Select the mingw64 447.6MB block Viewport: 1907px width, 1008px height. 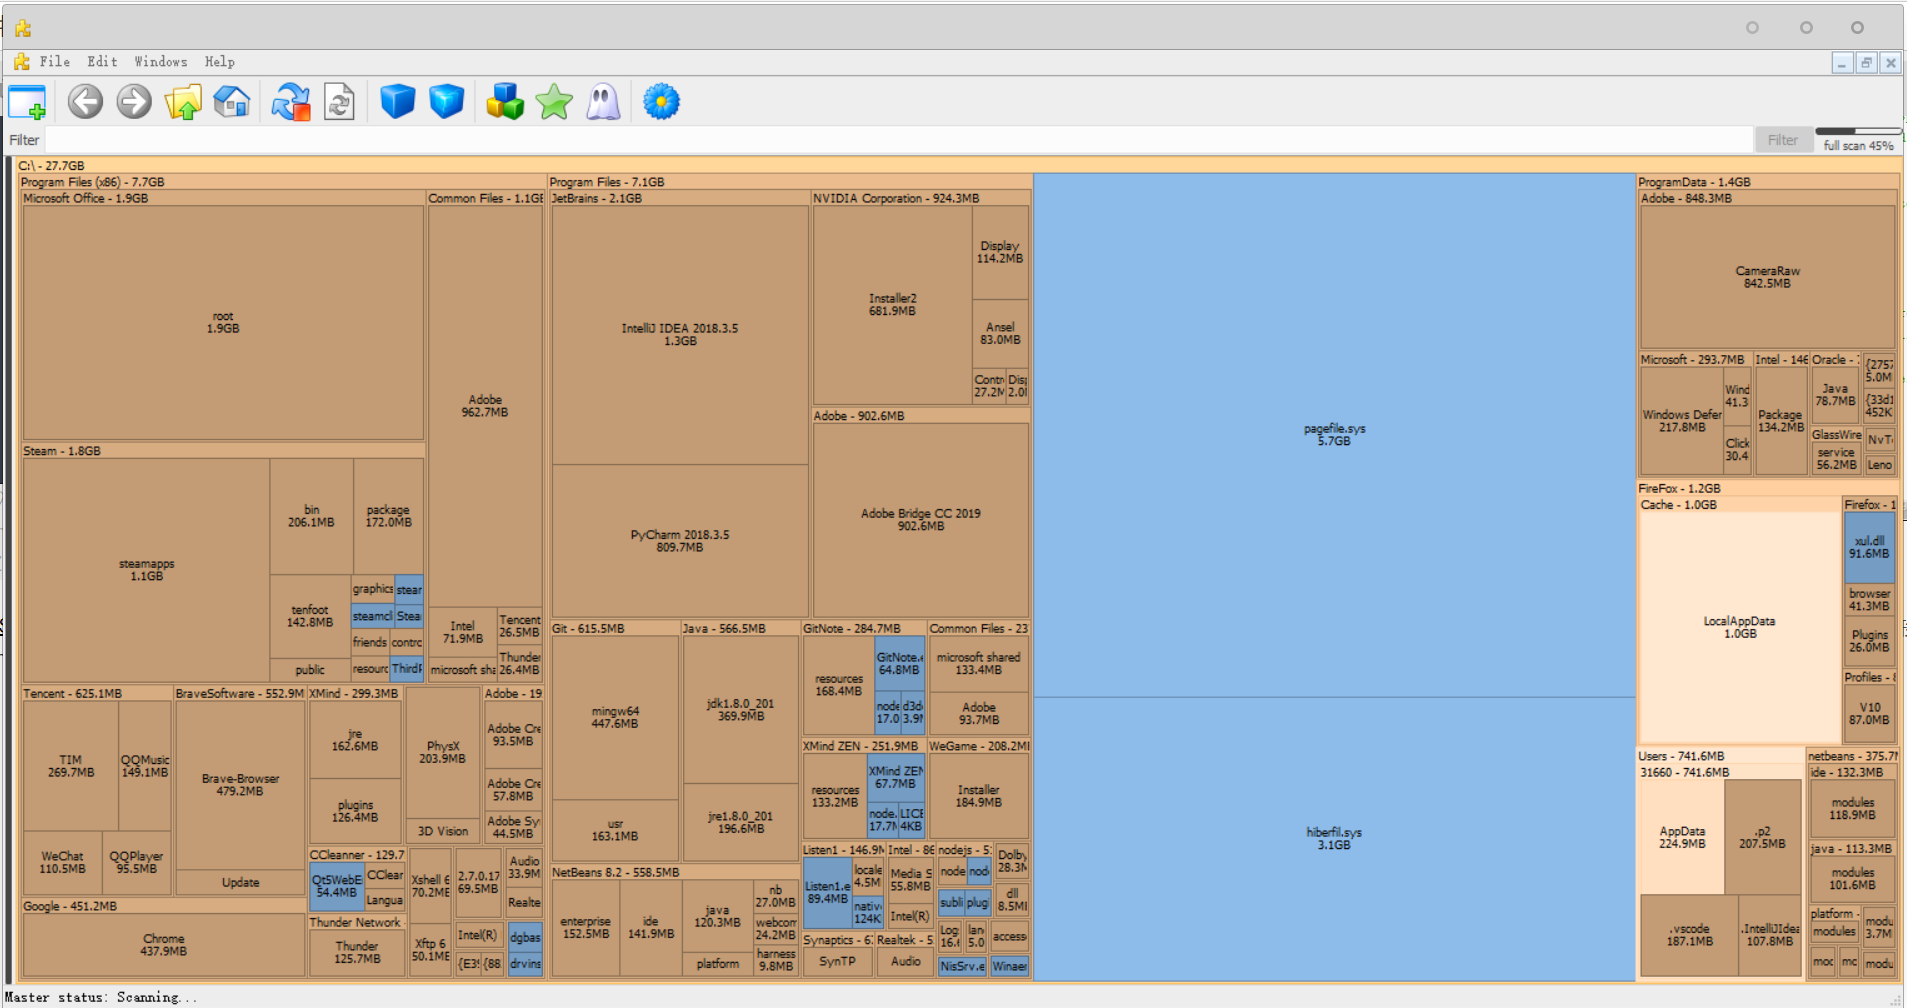tap(615, 718)
